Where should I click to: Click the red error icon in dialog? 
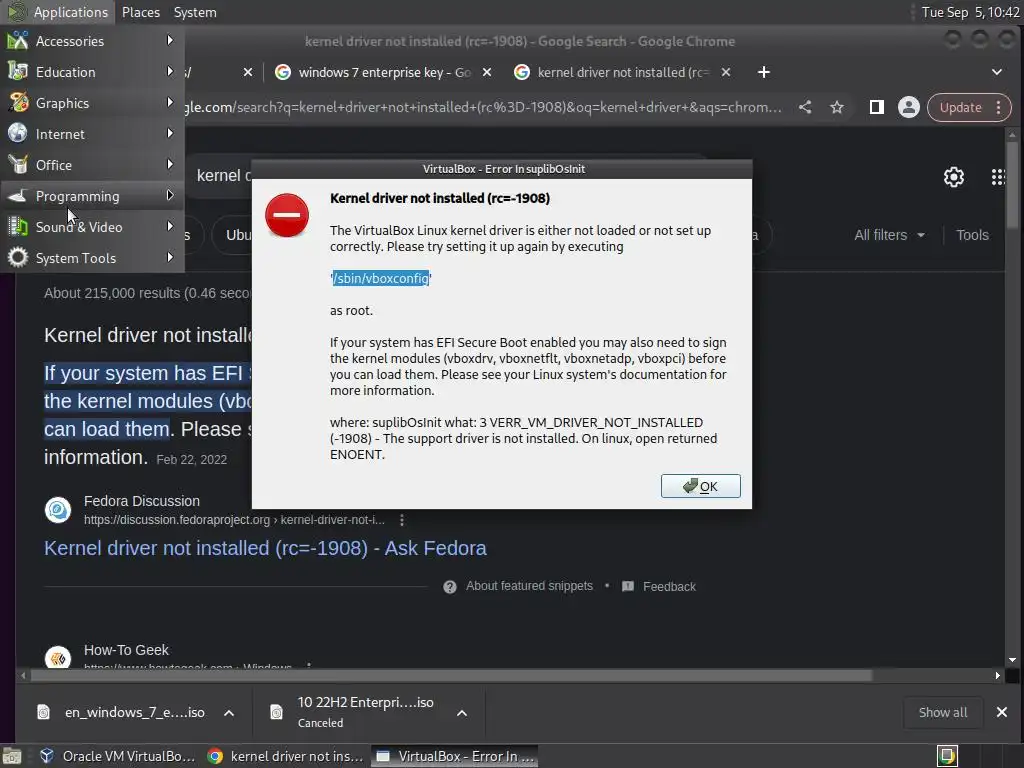click(x=287, y=215)
